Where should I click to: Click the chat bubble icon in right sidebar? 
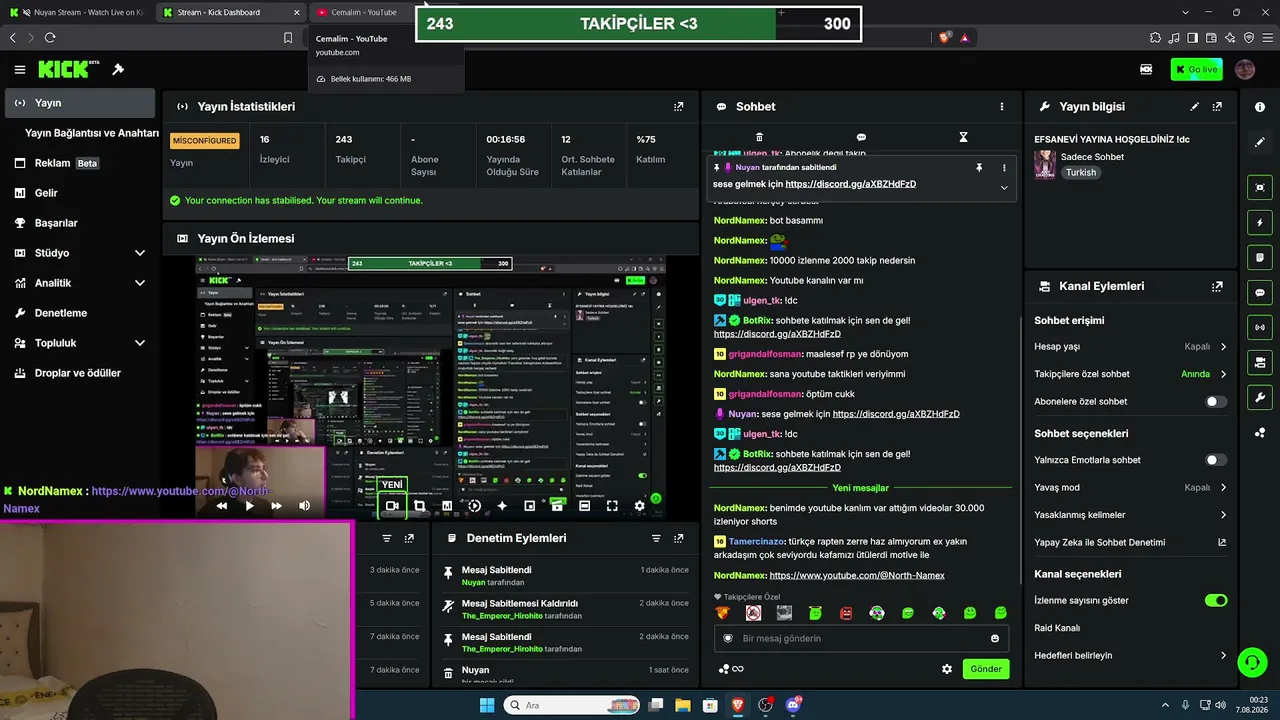(1260, 292)
